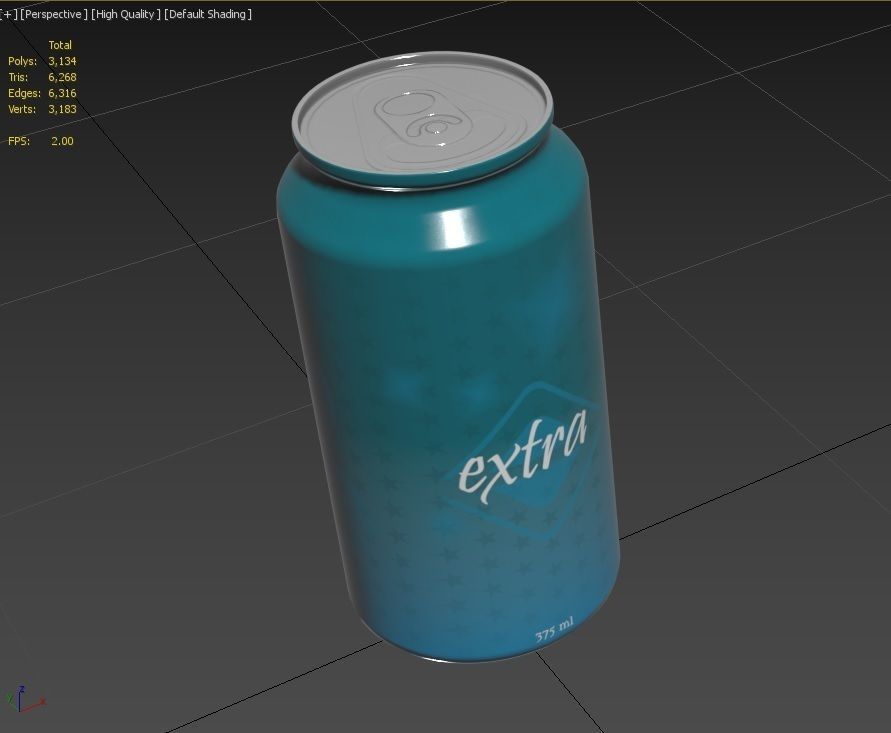The width and height of the screenshot is (891, 733).
Task: Select the Tris count value 6,268
Action: 62,77
